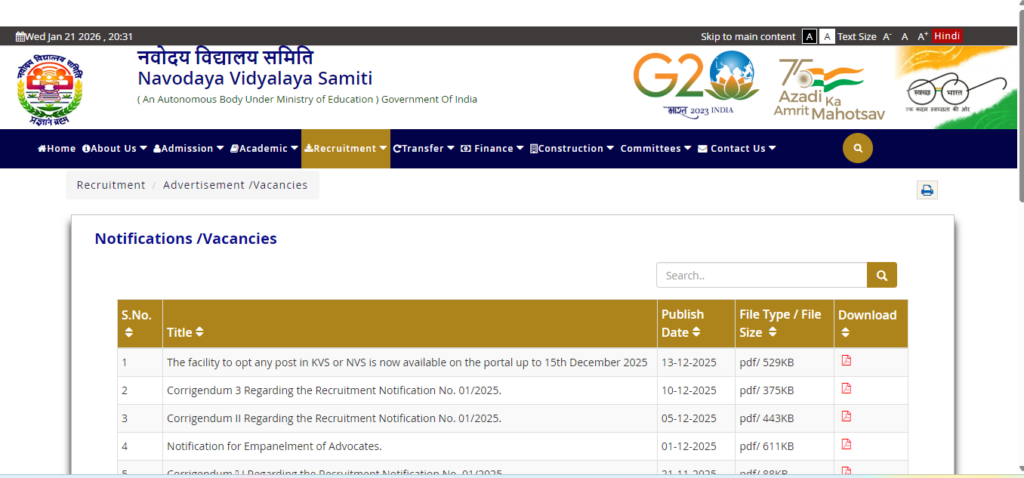Image resolution: width=1024 pixels, height=478 pixels.
Task: Click the Notifications /Vacancies heading
Action: click(185, 238)
